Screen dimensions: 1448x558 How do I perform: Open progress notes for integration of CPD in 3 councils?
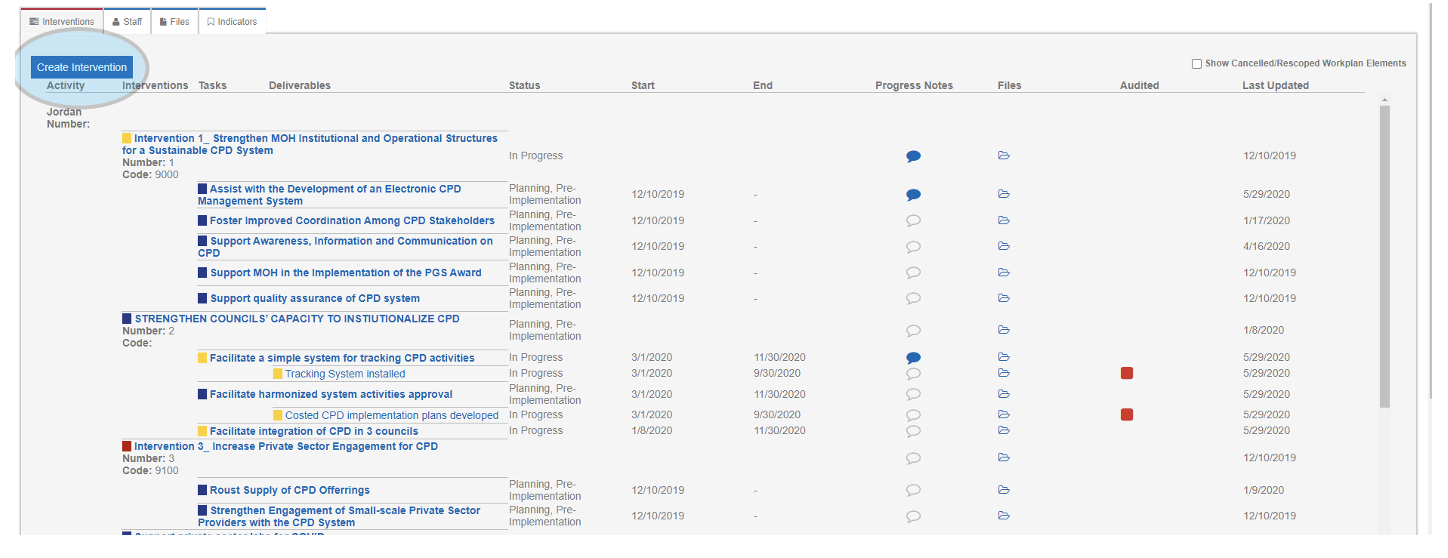913,432
